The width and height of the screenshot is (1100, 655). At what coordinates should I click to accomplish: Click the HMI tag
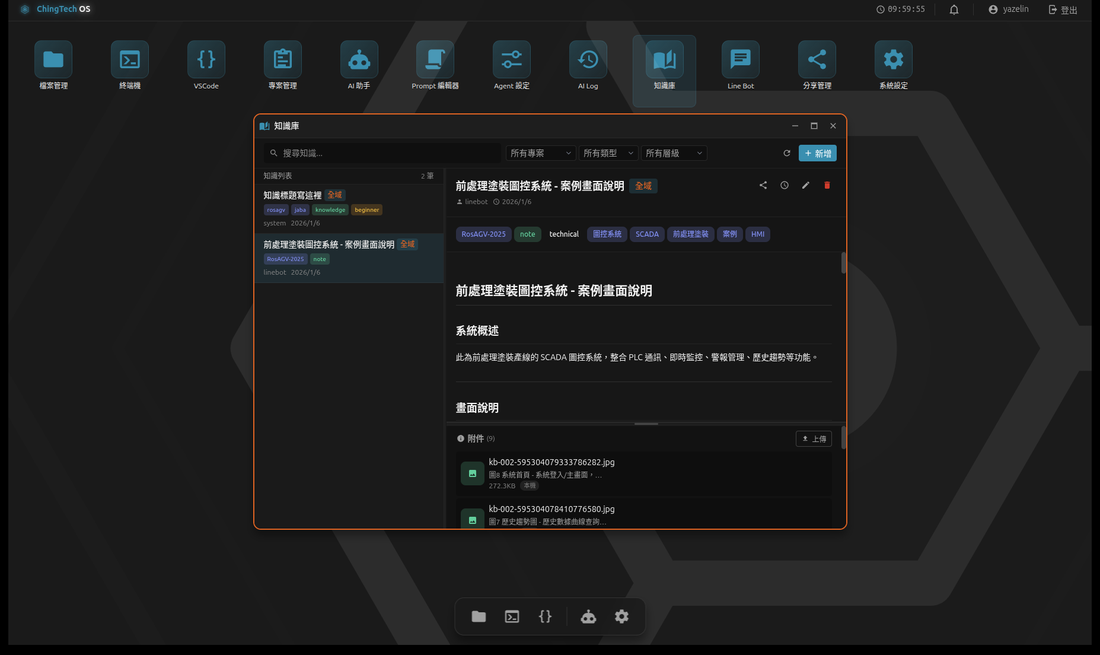pos(758,234)
